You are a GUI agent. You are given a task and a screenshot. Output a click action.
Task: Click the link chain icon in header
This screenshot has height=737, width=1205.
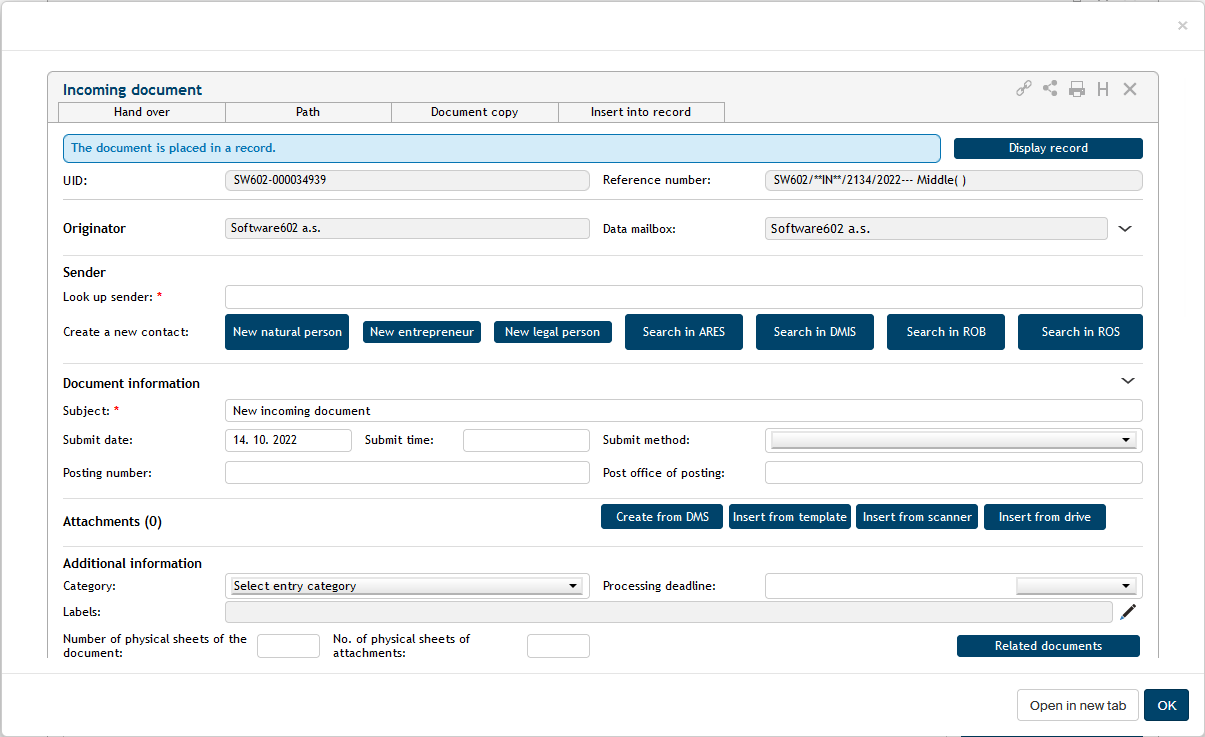pos(1024,89)
